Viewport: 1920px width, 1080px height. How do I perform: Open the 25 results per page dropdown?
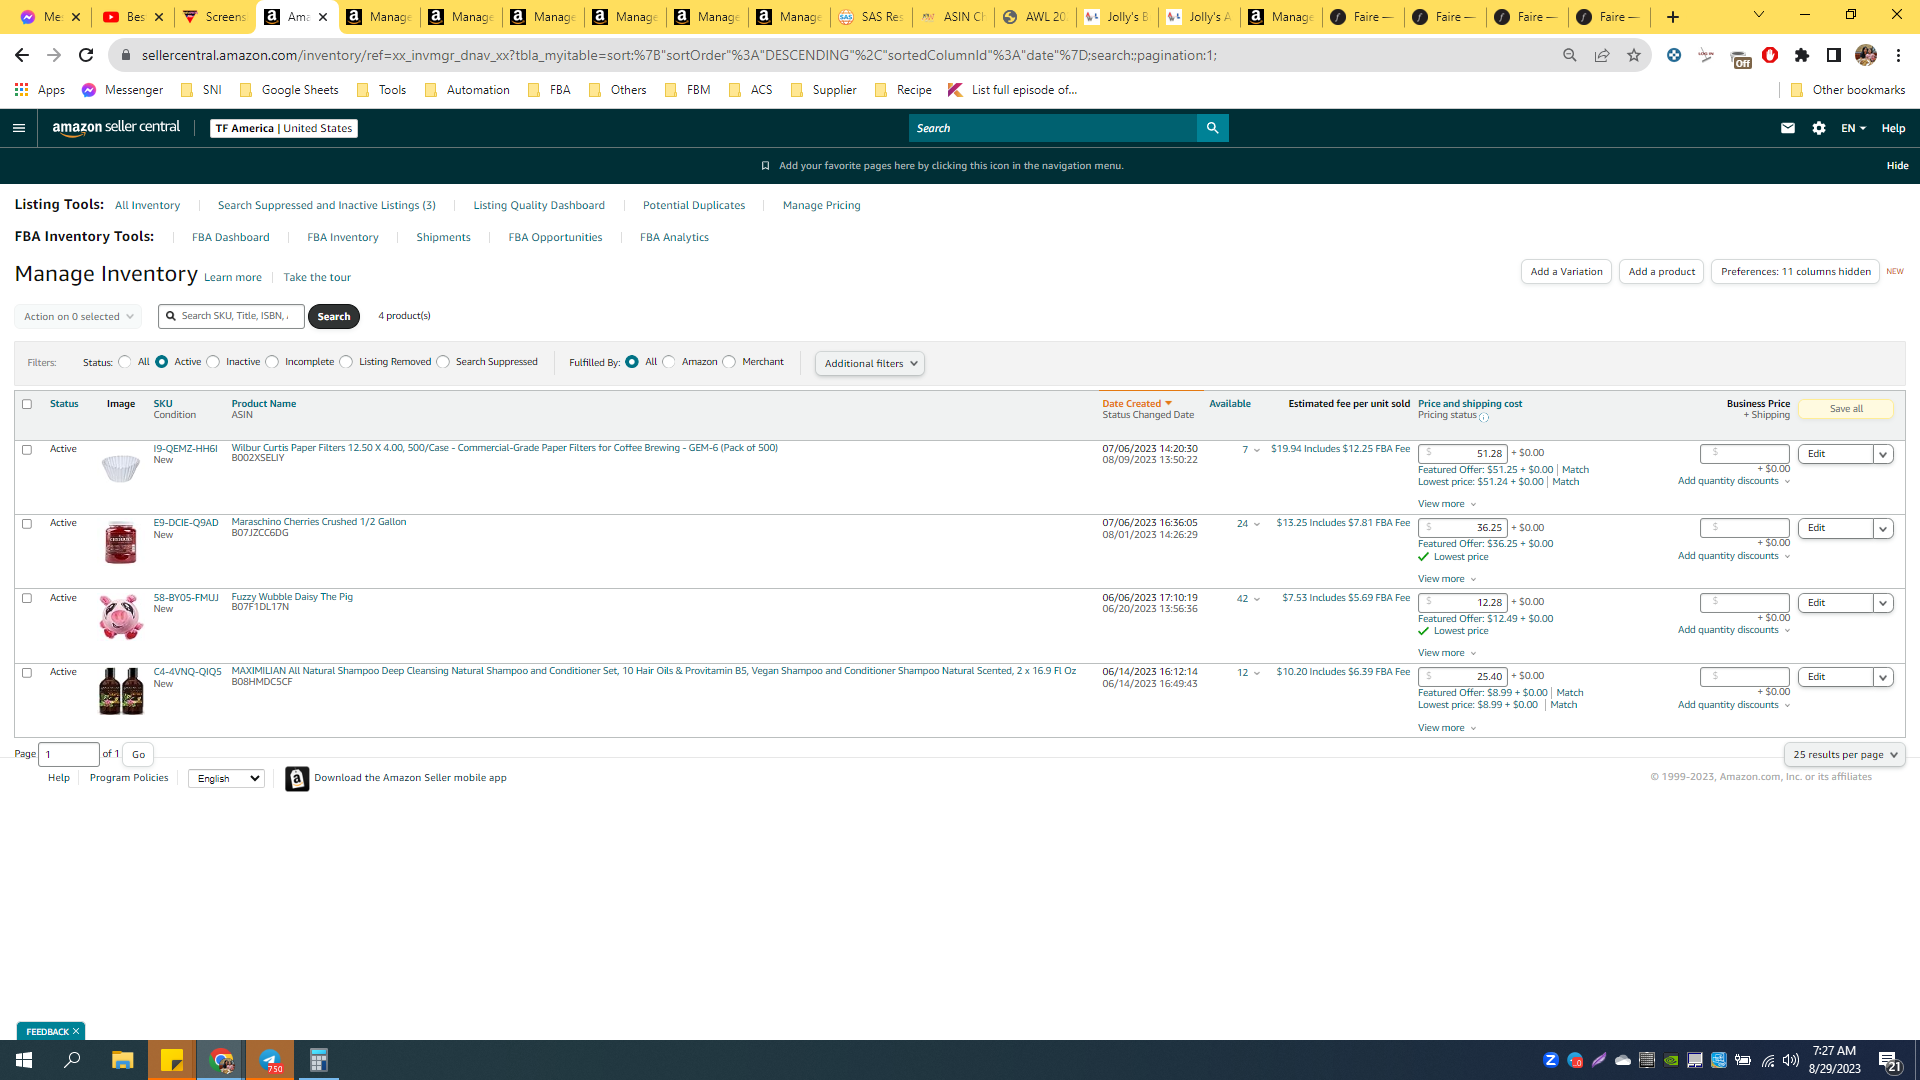(1845, 755)
